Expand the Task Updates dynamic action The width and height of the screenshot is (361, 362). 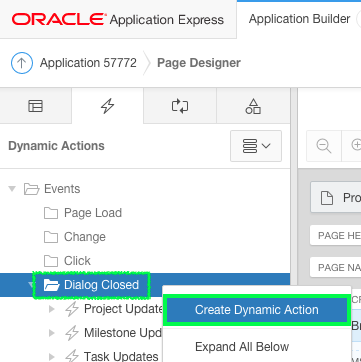52,356
